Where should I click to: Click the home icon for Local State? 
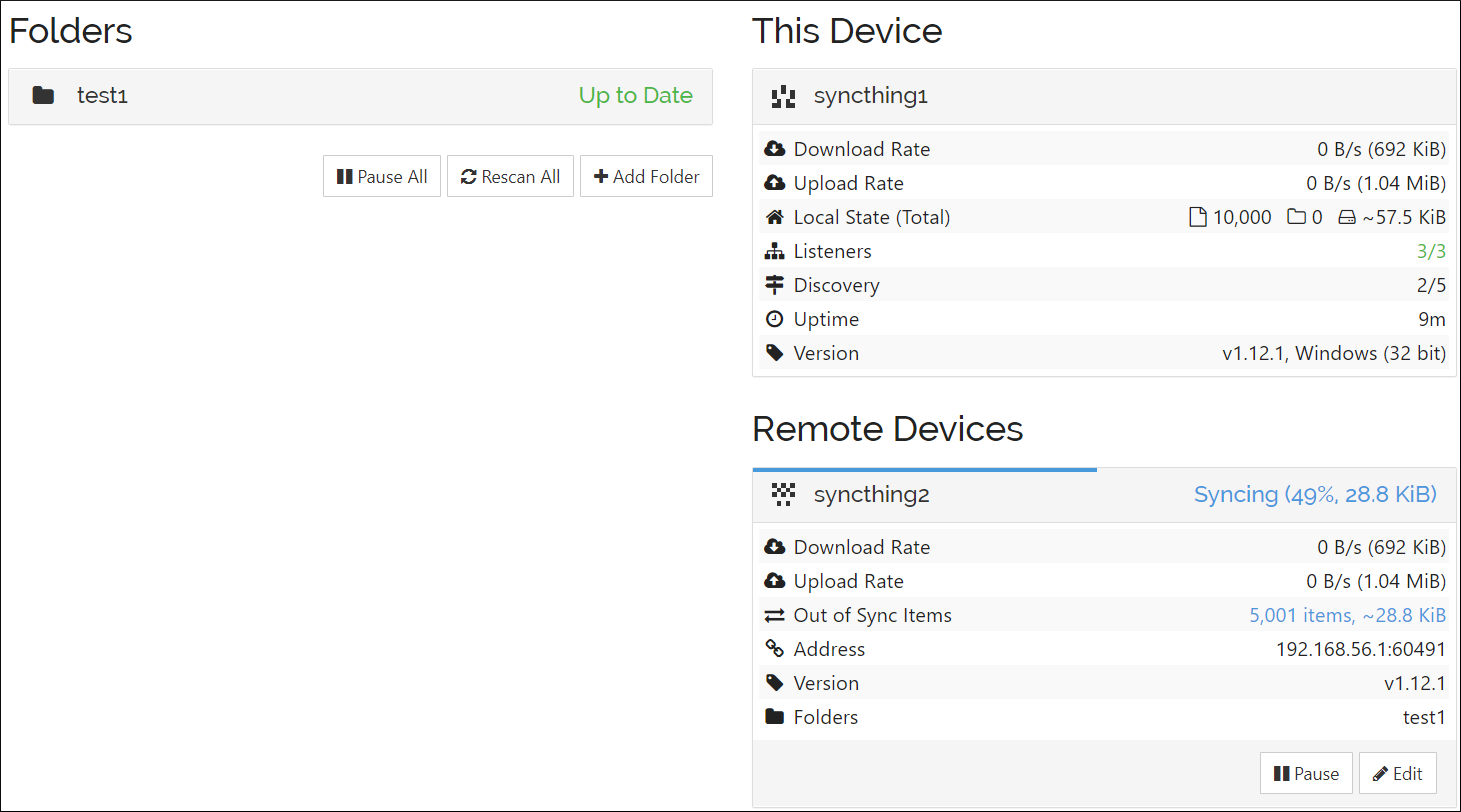(x=775, y=216)
